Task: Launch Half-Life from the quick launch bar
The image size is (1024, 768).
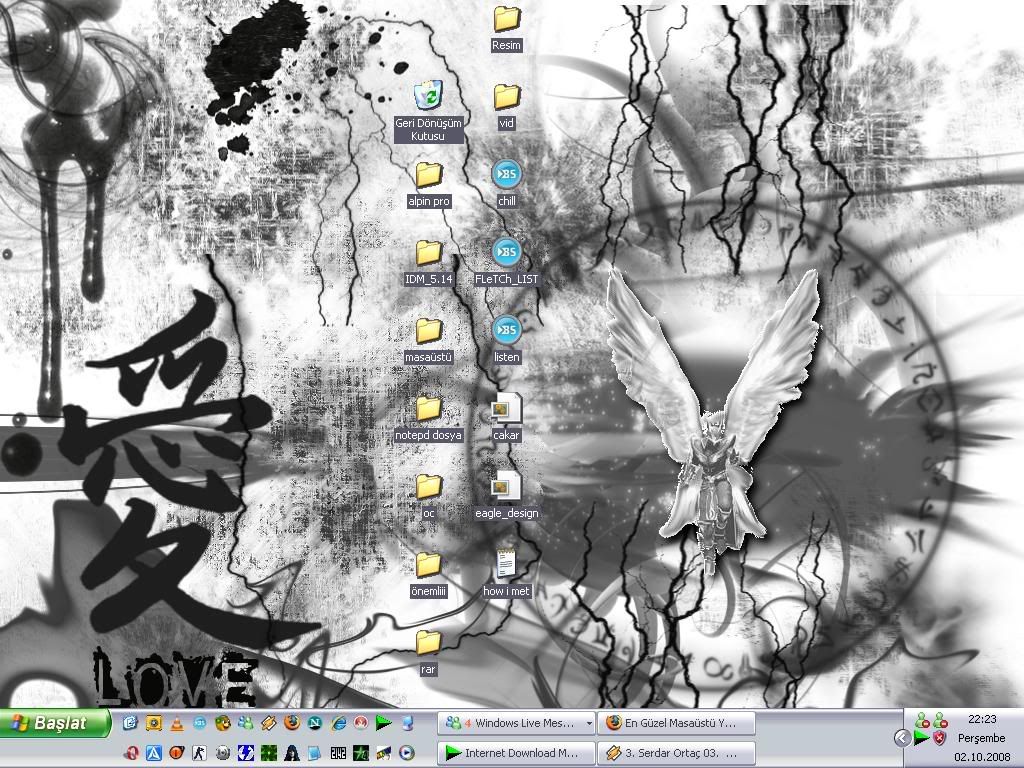Action: 176,752
